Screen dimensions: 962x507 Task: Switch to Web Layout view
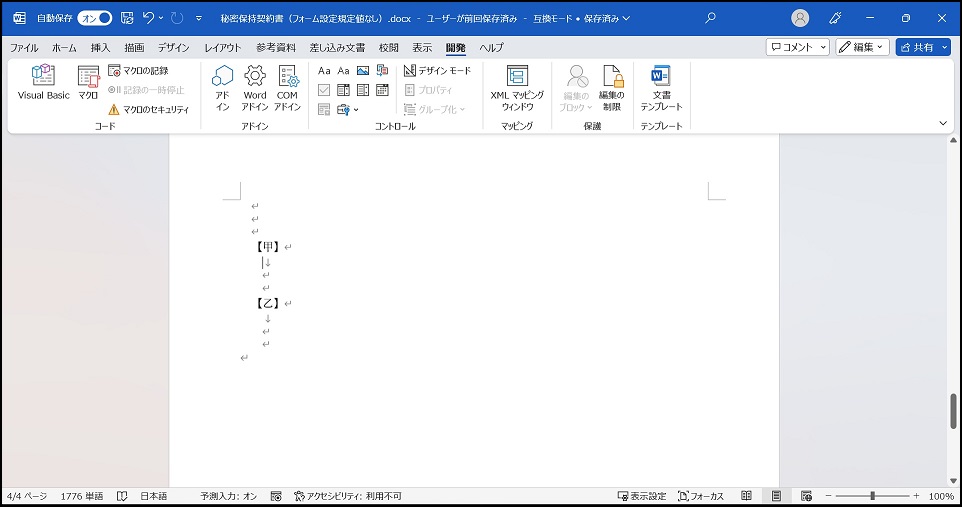tap(807, 496)
